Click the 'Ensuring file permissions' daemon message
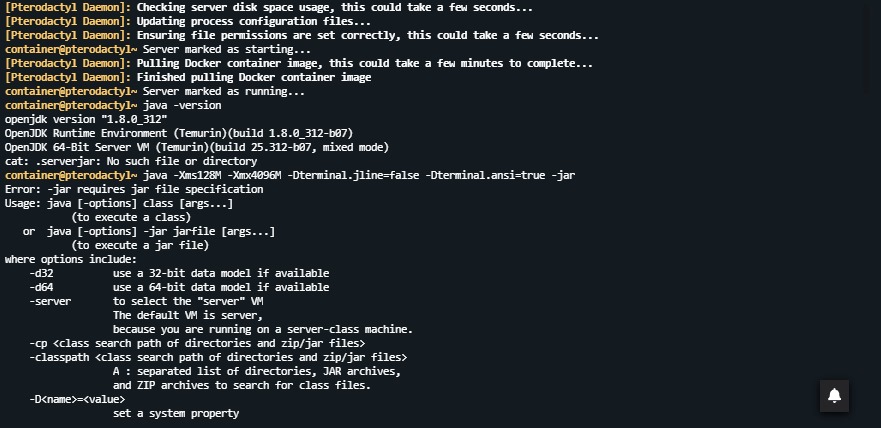This screenshot has height=428, width=881. click(x=301, y=35)
